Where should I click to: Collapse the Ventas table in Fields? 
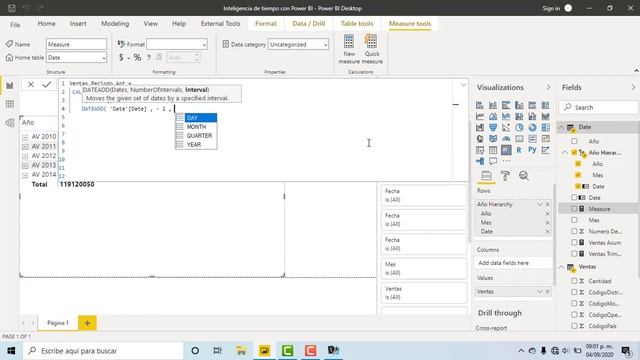[x=561, y=267]
